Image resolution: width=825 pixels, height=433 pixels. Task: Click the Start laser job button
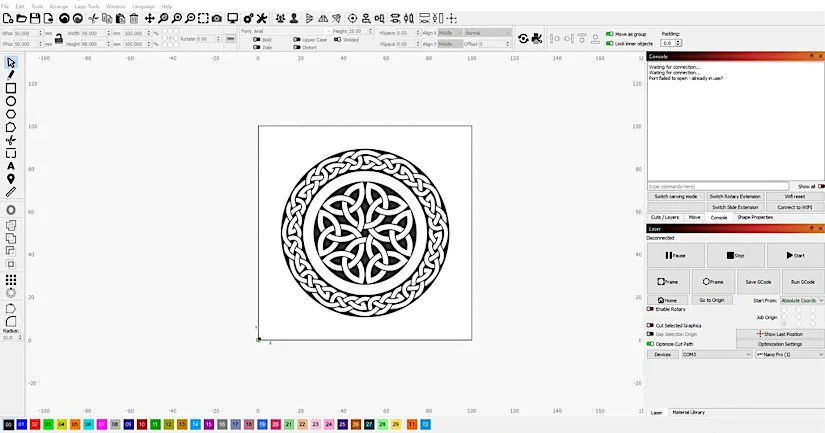tap(796, 255)
